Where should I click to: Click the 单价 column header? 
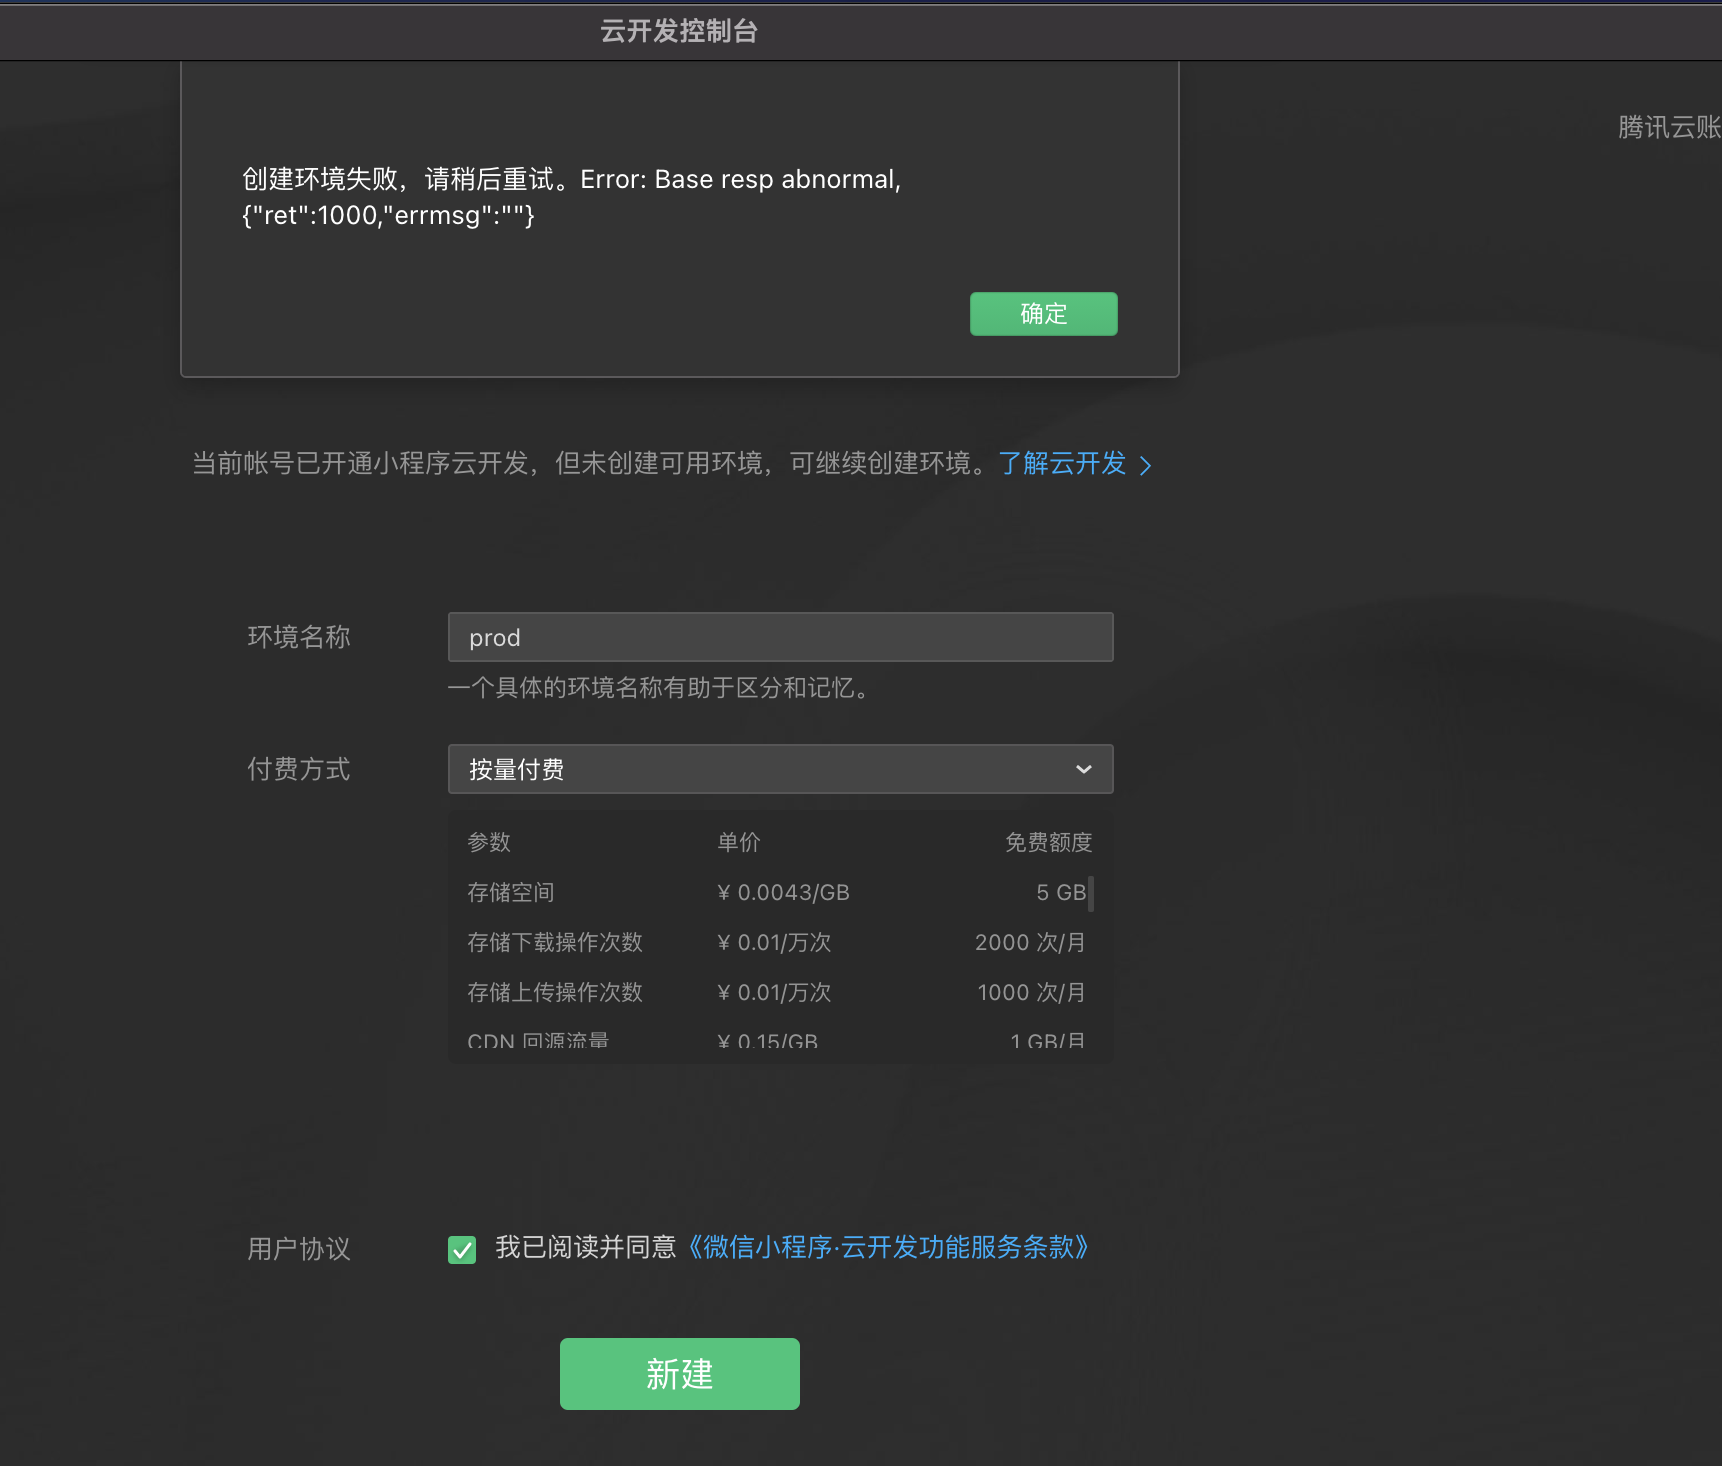point(739,842)
